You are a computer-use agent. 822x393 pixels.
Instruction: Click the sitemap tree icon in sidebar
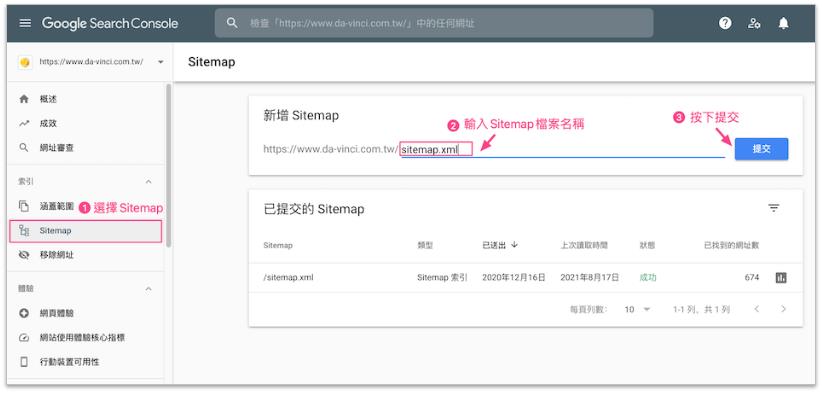point(24,231)
